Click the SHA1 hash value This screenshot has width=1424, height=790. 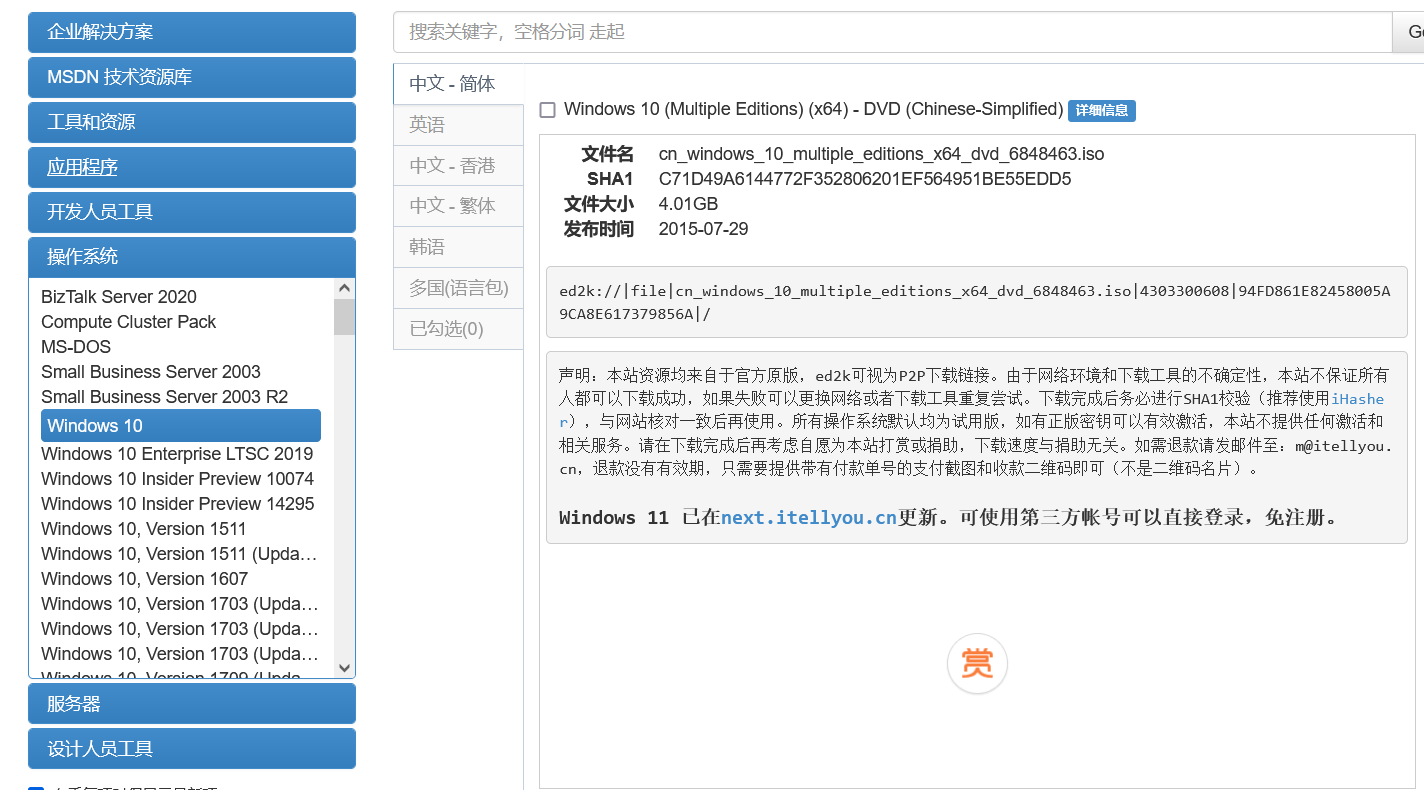click(865, 179)
